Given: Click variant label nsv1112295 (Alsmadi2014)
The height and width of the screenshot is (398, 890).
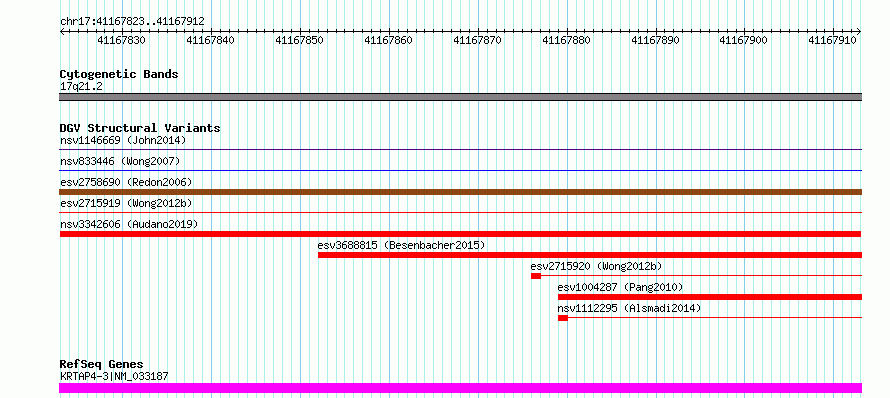Looking at the screenshot, I should click(629, 308).
